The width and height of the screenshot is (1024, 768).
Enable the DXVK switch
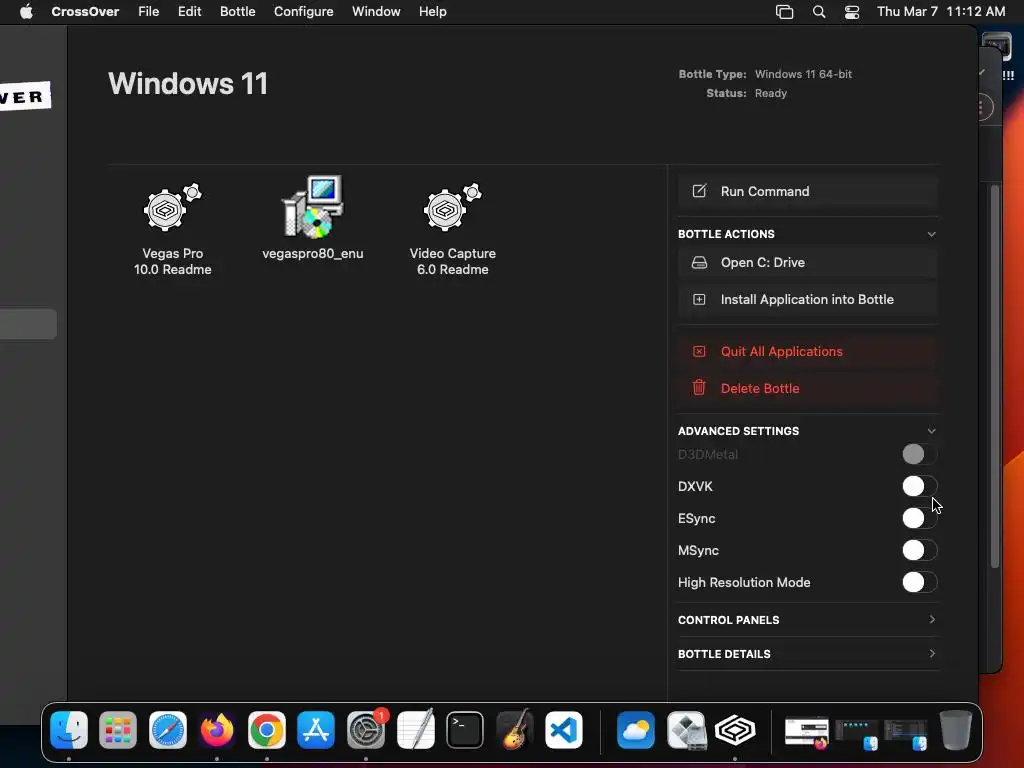tap(920, 486)
